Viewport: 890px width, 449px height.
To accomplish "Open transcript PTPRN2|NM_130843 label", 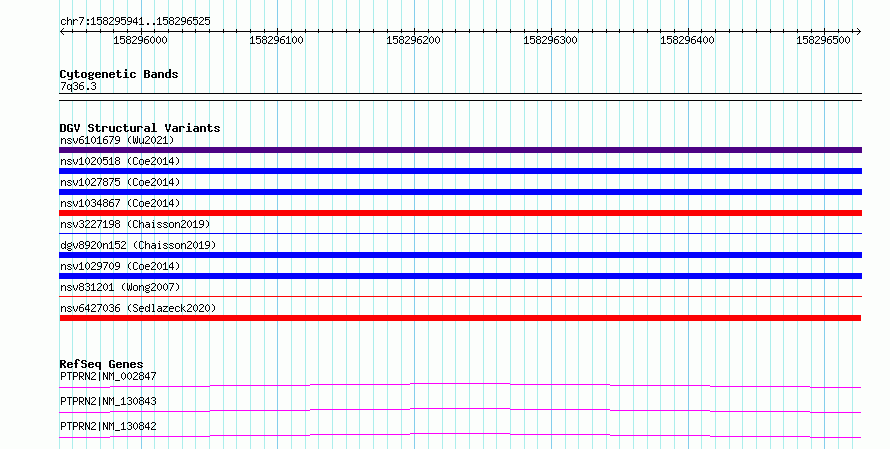I will click(108, 401).
